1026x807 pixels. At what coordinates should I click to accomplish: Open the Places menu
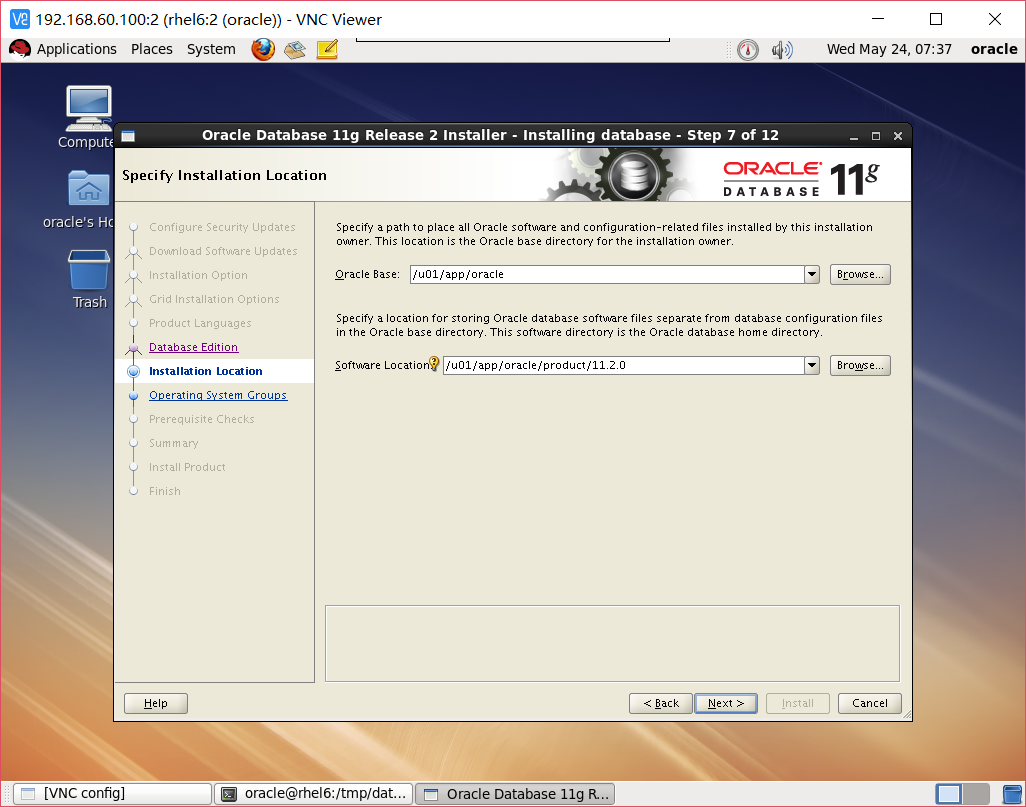(151, 48)
